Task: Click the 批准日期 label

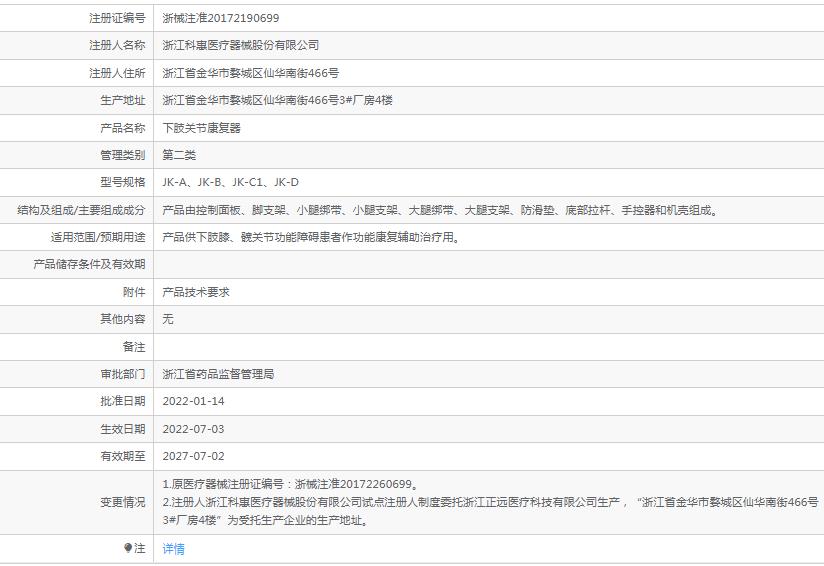Action: click(123, 402)
